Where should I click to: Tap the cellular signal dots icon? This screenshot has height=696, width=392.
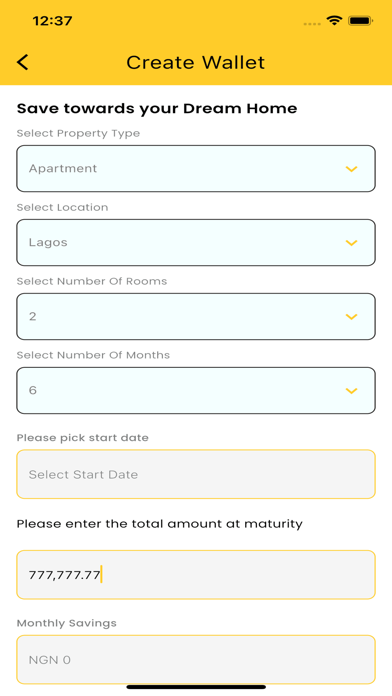pos(312,24)
